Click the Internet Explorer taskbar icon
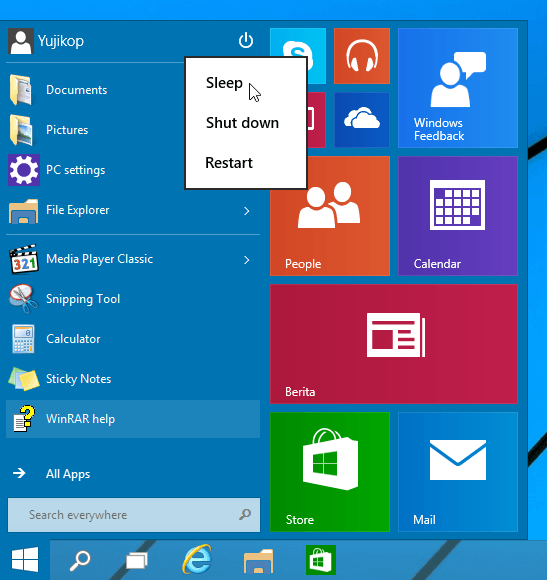This screenshot has height=580, width=547. pyautogui.click(x=197, y=559)
